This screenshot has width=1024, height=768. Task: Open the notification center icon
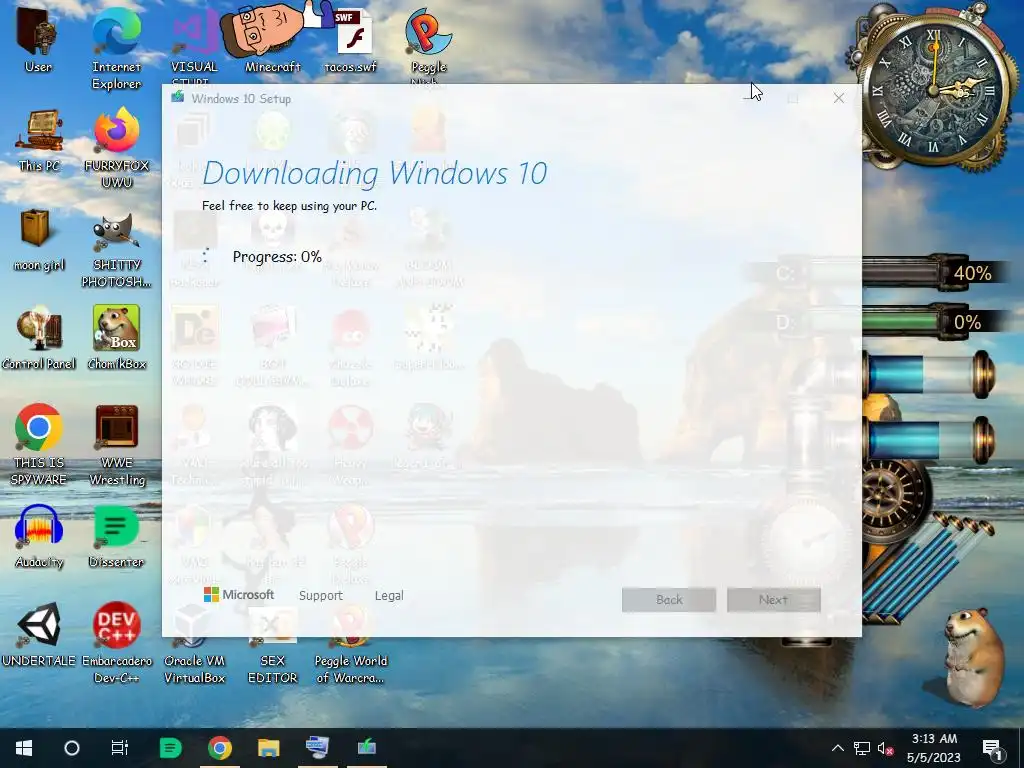click(992, 748)
